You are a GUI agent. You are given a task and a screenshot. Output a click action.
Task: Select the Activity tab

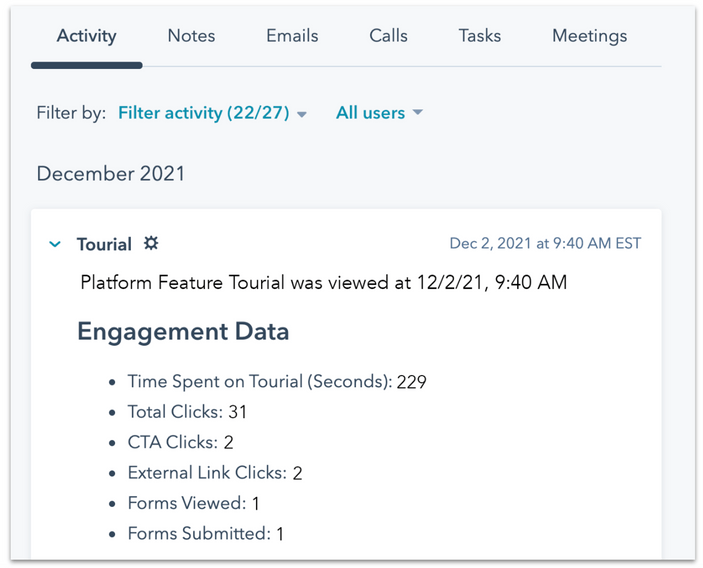[x=87, y=36]
